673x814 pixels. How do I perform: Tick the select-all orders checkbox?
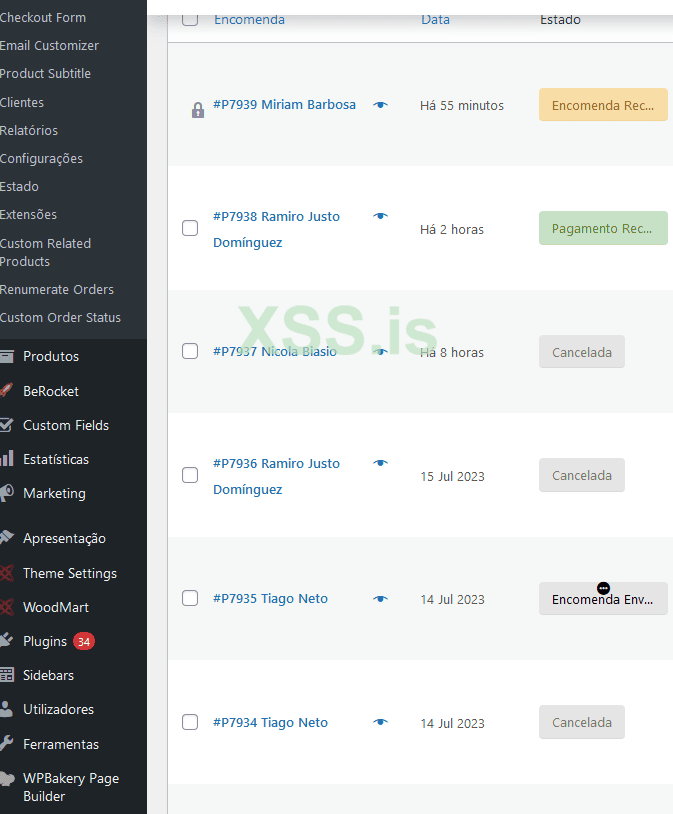(x=190, y=19)
